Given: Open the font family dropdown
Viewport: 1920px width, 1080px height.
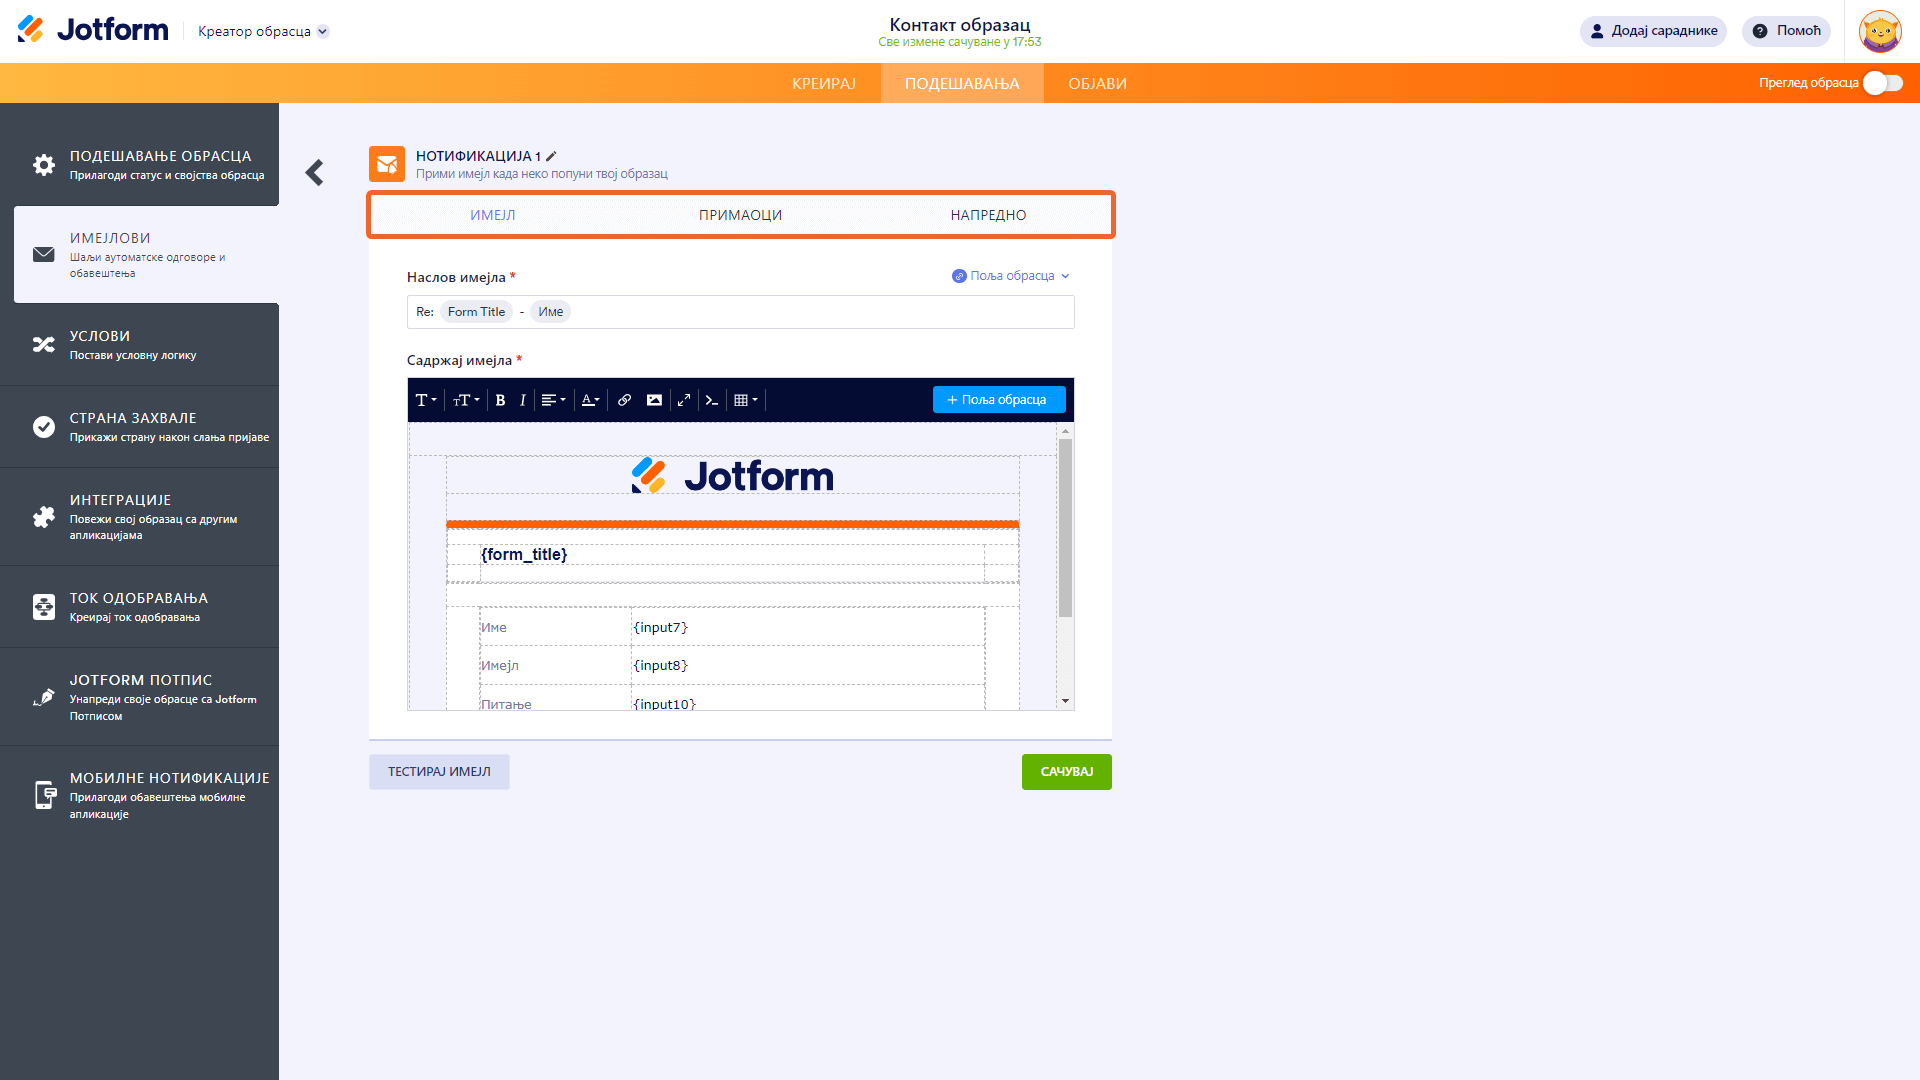Looking at the screenshot, I should coord(426,400).
